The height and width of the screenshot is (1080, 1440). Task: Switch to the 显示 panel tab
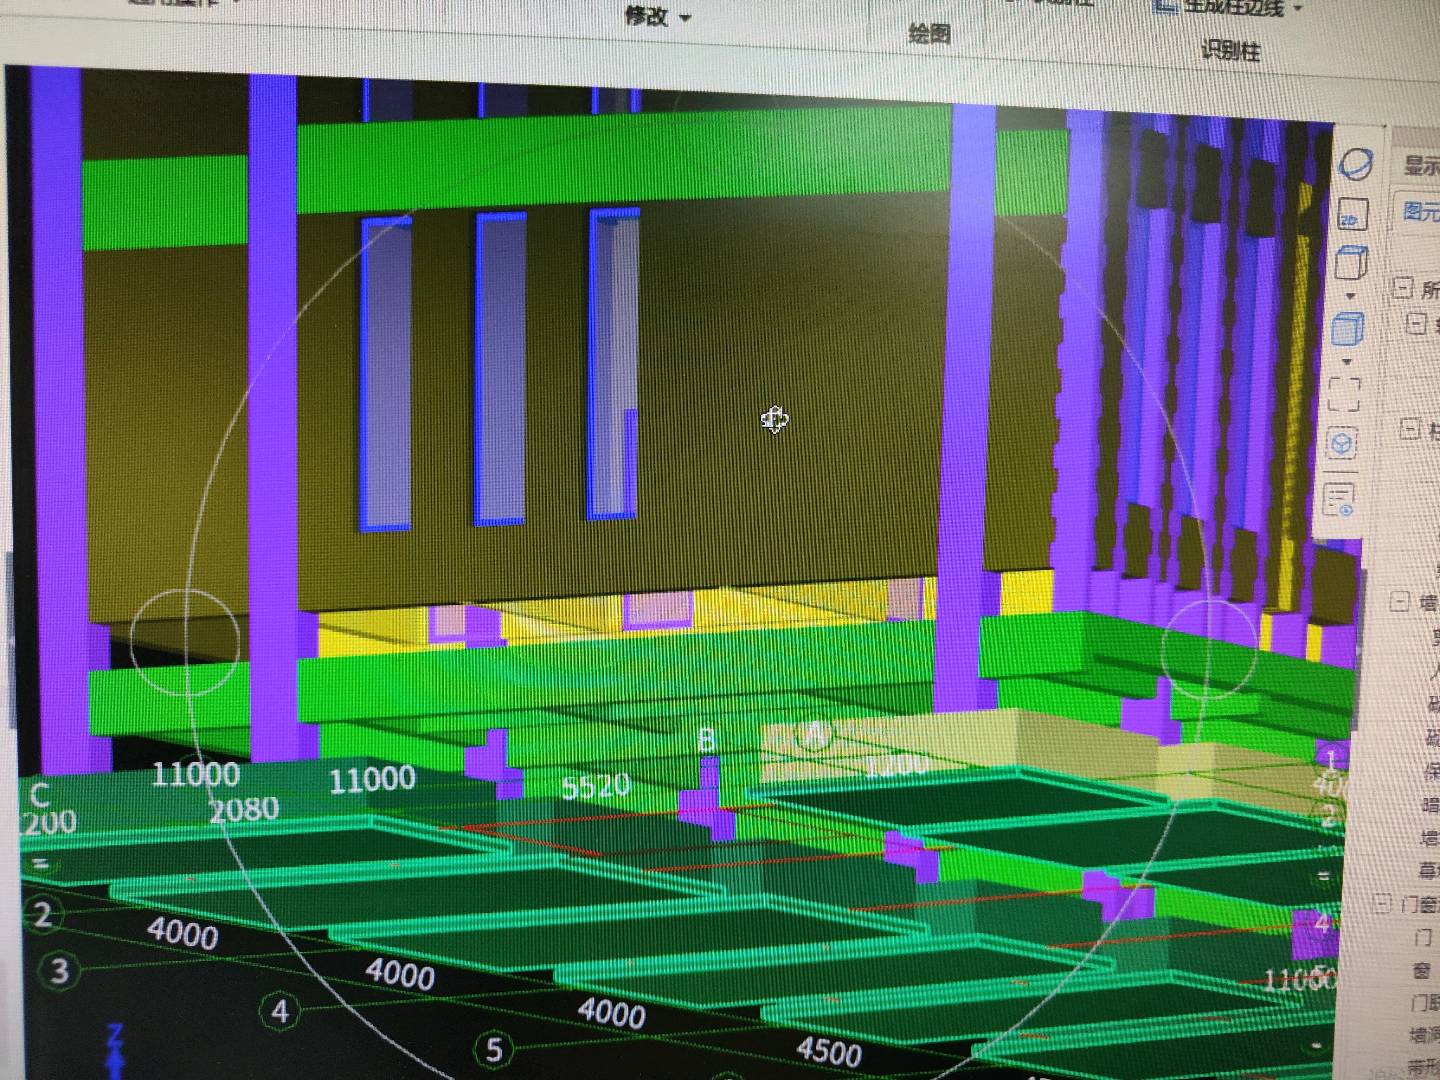[1421, 165]
